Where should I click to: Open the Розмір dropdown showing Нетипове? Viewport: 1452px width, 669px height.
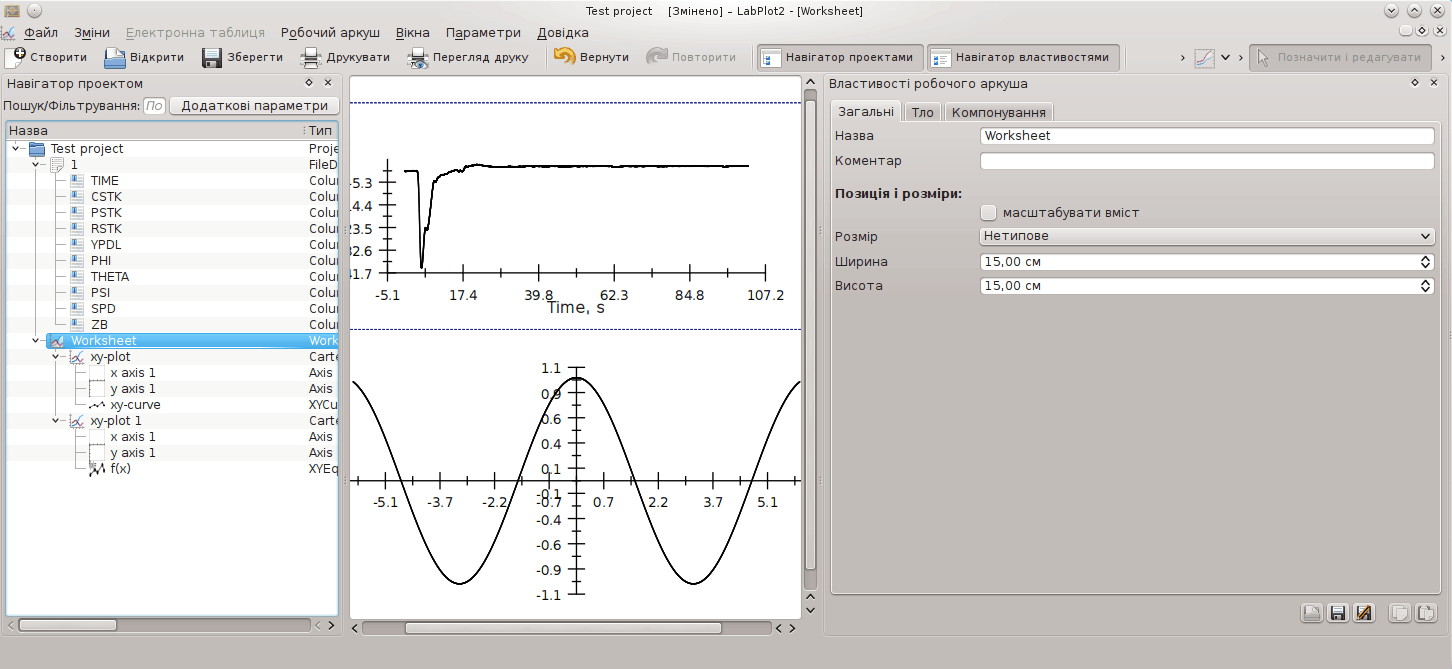1207,236
